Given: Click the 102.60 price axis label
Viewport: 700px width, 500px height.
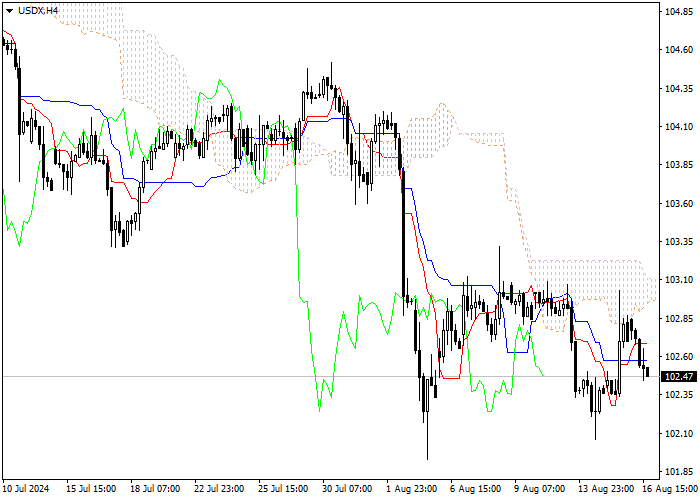Looking at the screenshot, I should [679, 357].
